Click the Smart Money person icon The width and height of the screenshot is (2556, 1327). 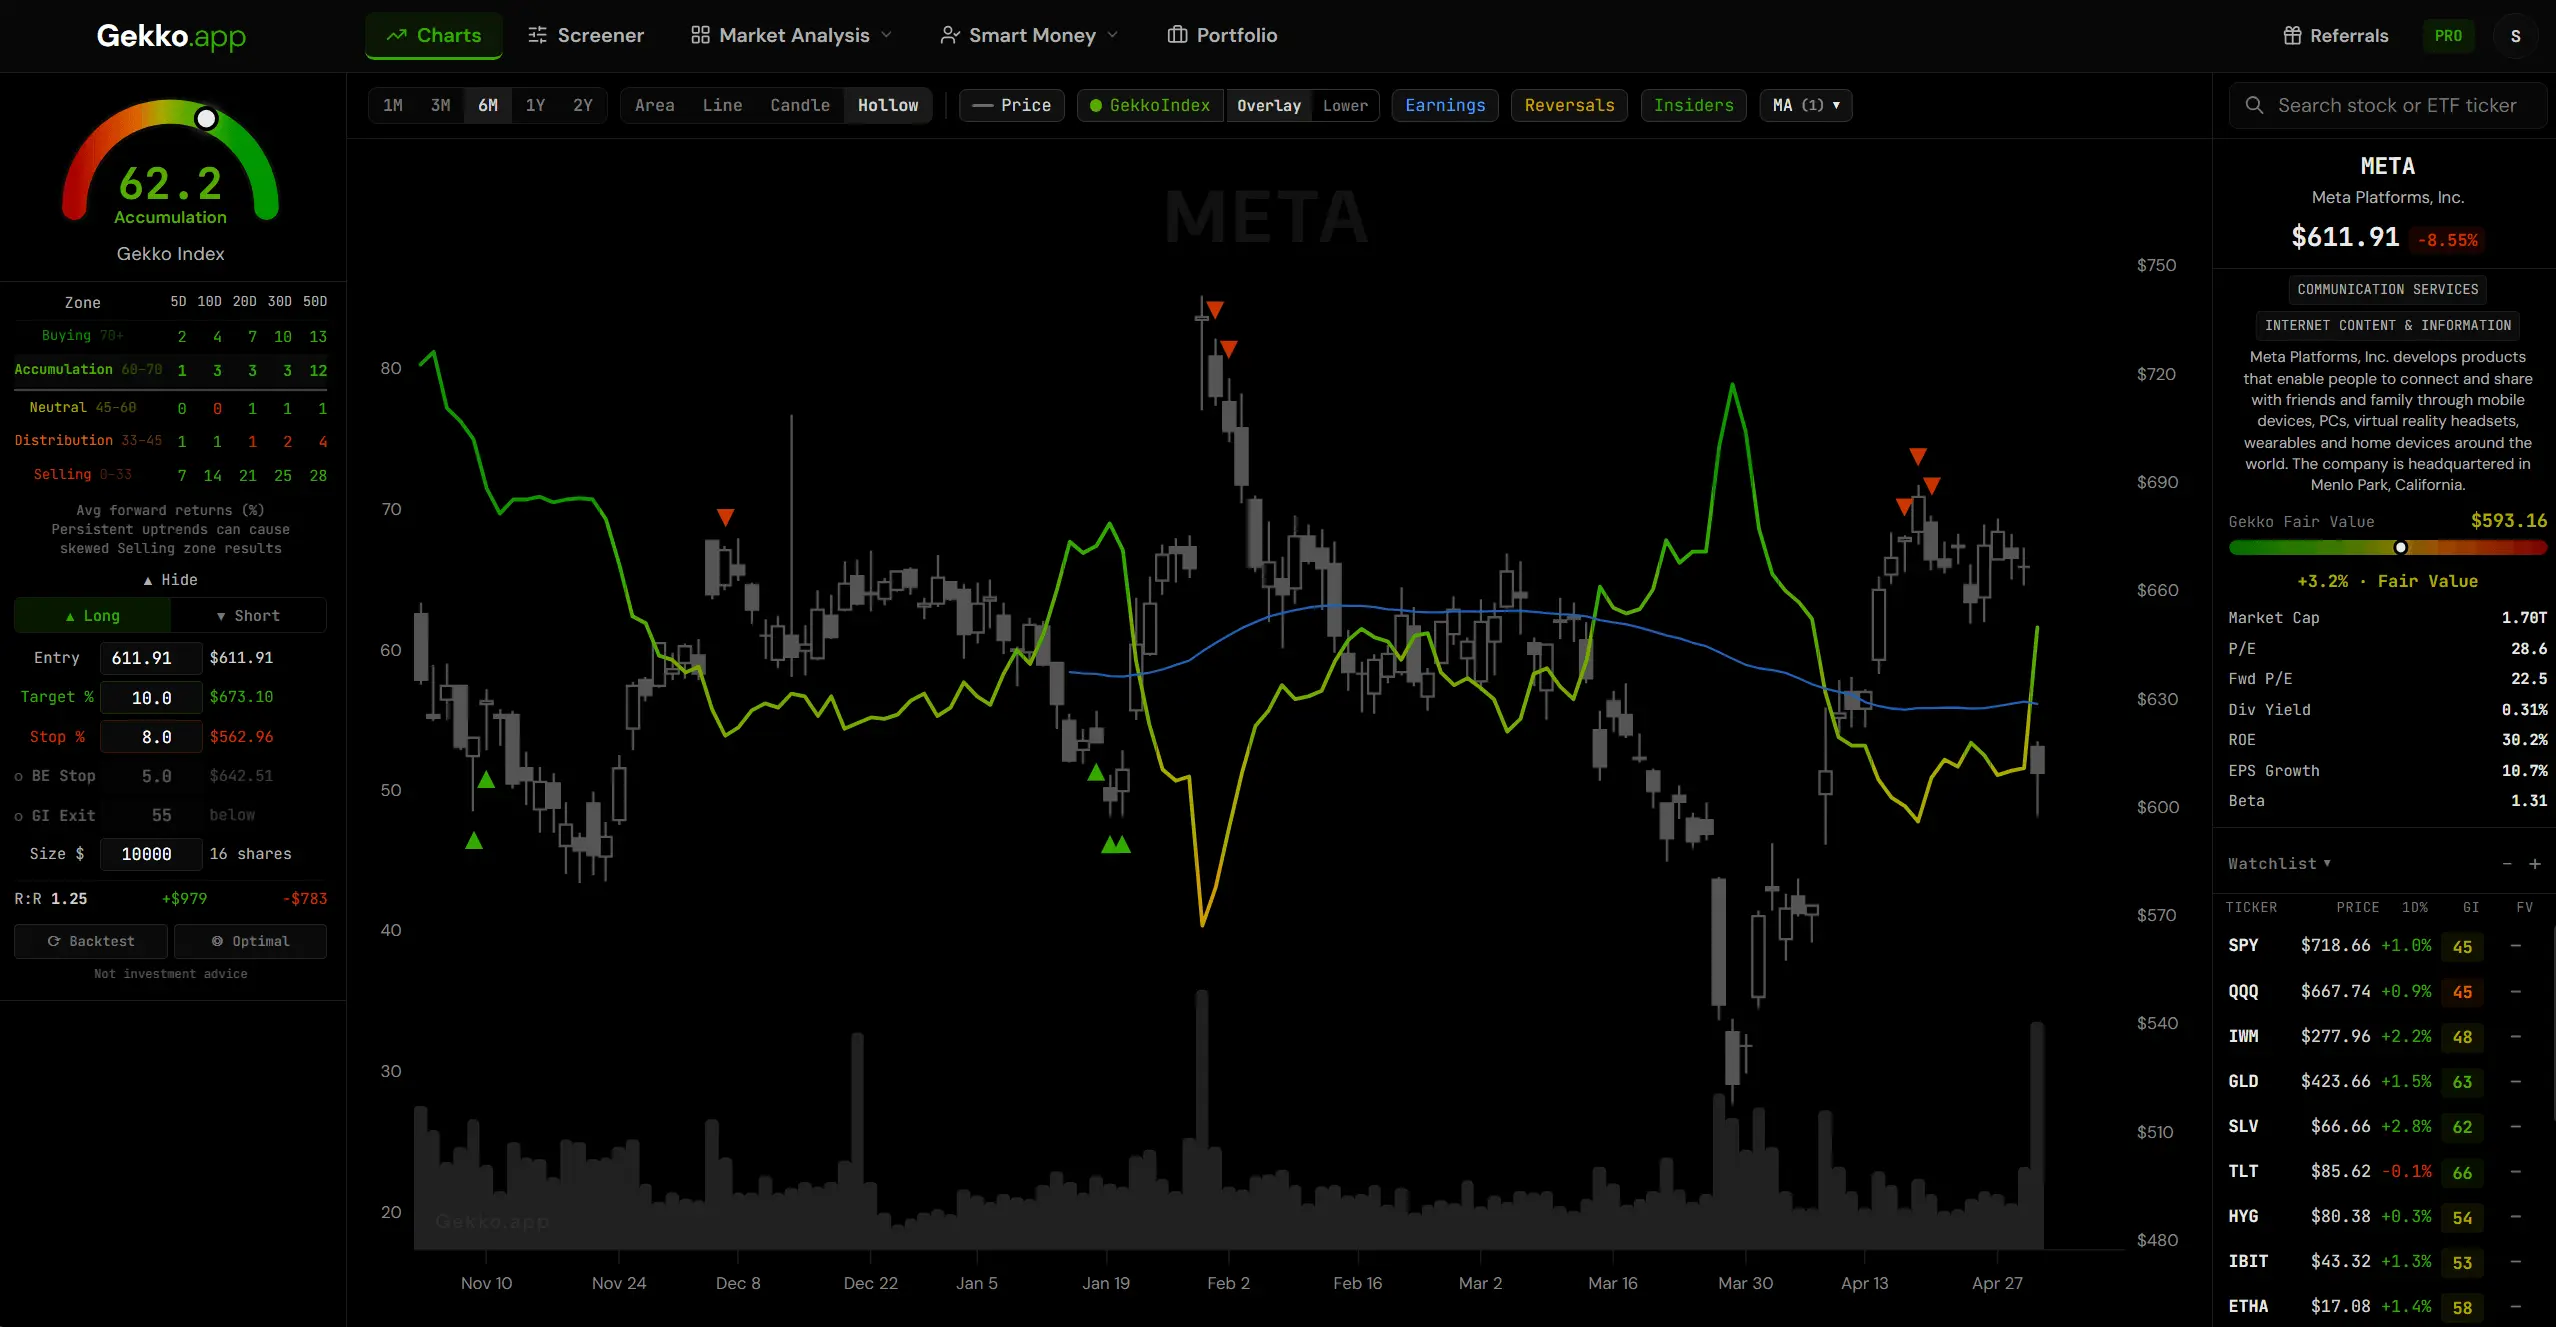[950, 35]
